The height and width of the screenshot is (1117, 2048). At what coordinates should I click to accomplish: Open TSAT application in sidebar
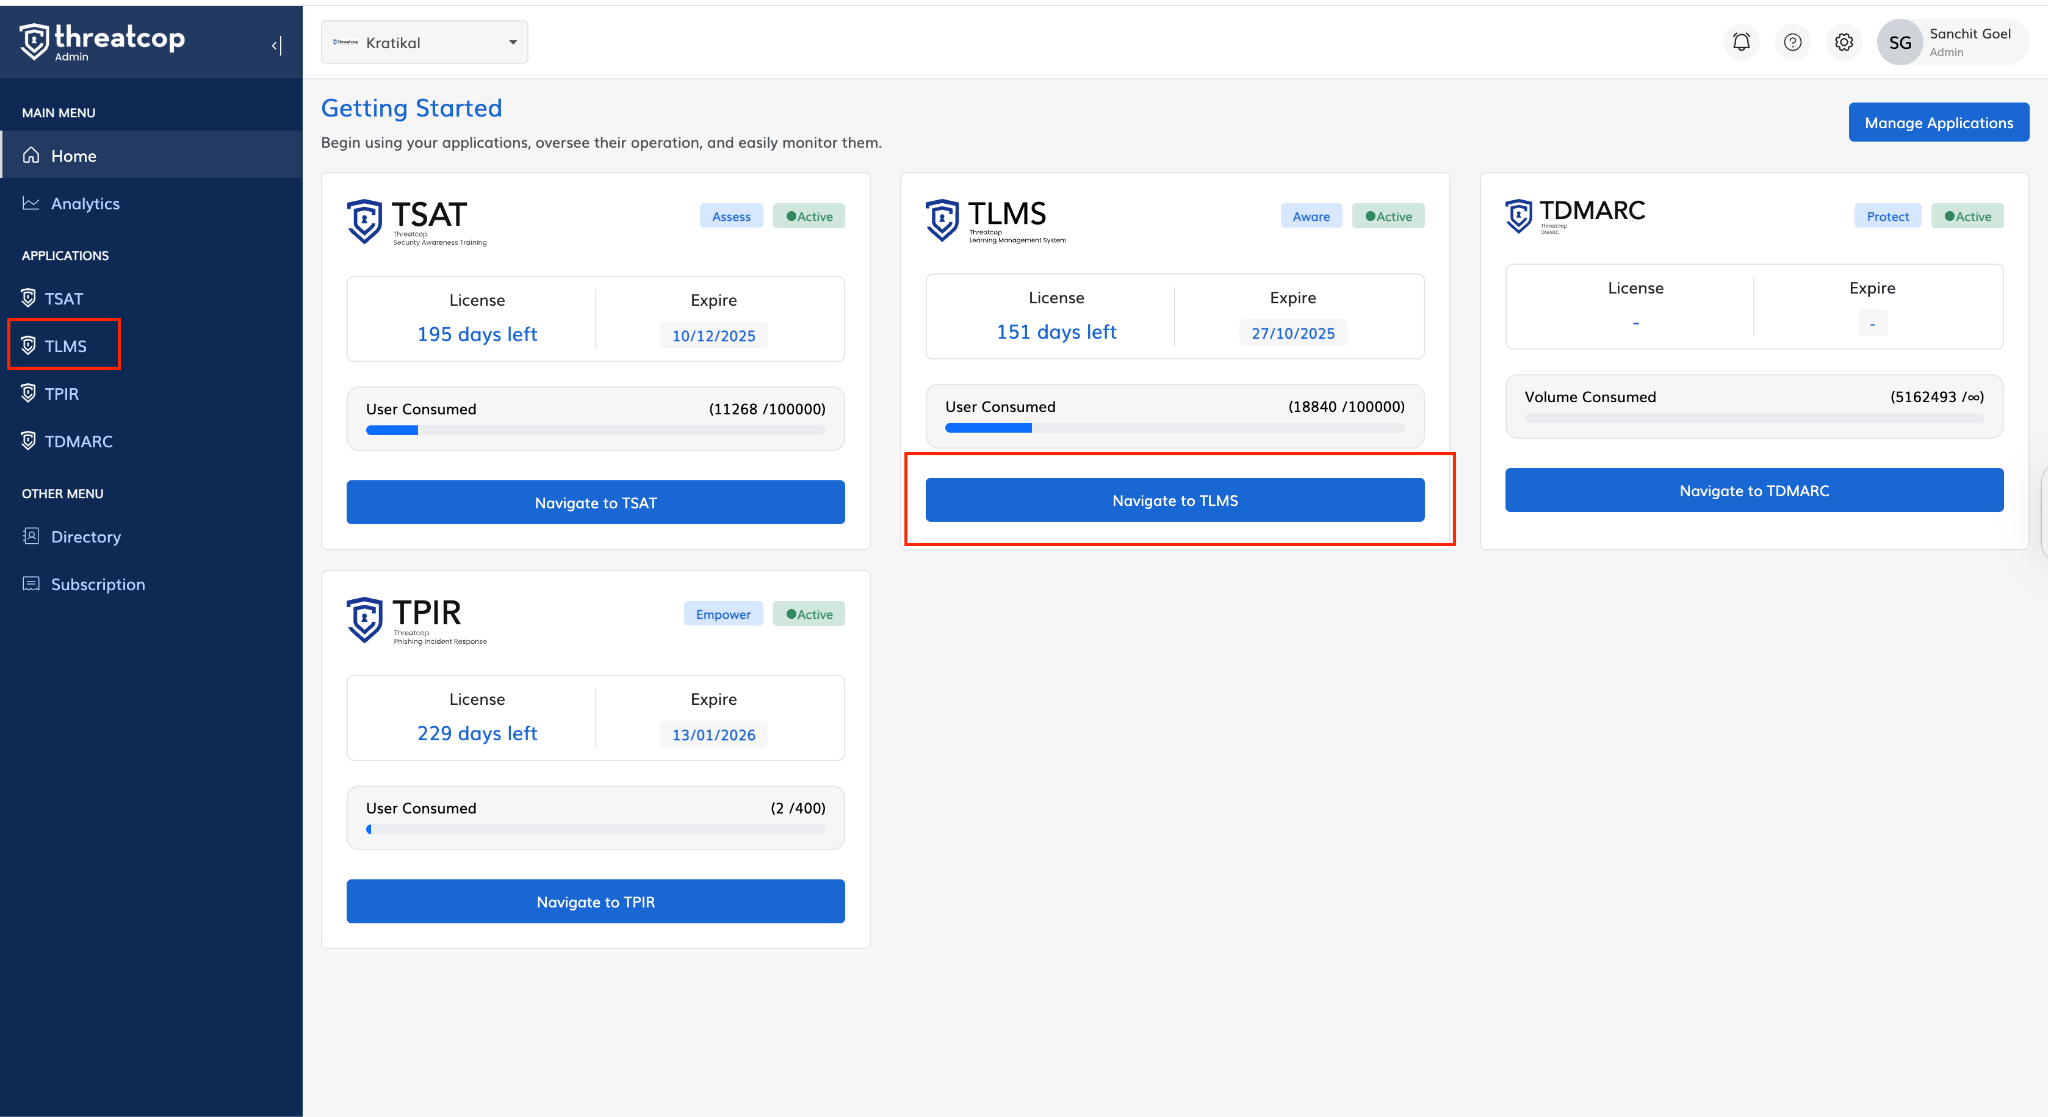(151, 298)
